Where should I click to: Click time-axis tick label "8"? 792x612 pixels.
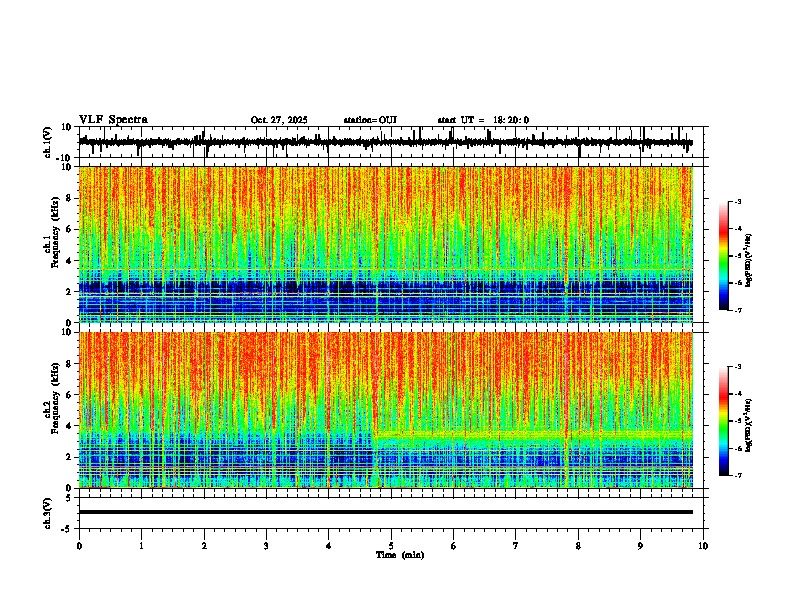tap(578, 546)
